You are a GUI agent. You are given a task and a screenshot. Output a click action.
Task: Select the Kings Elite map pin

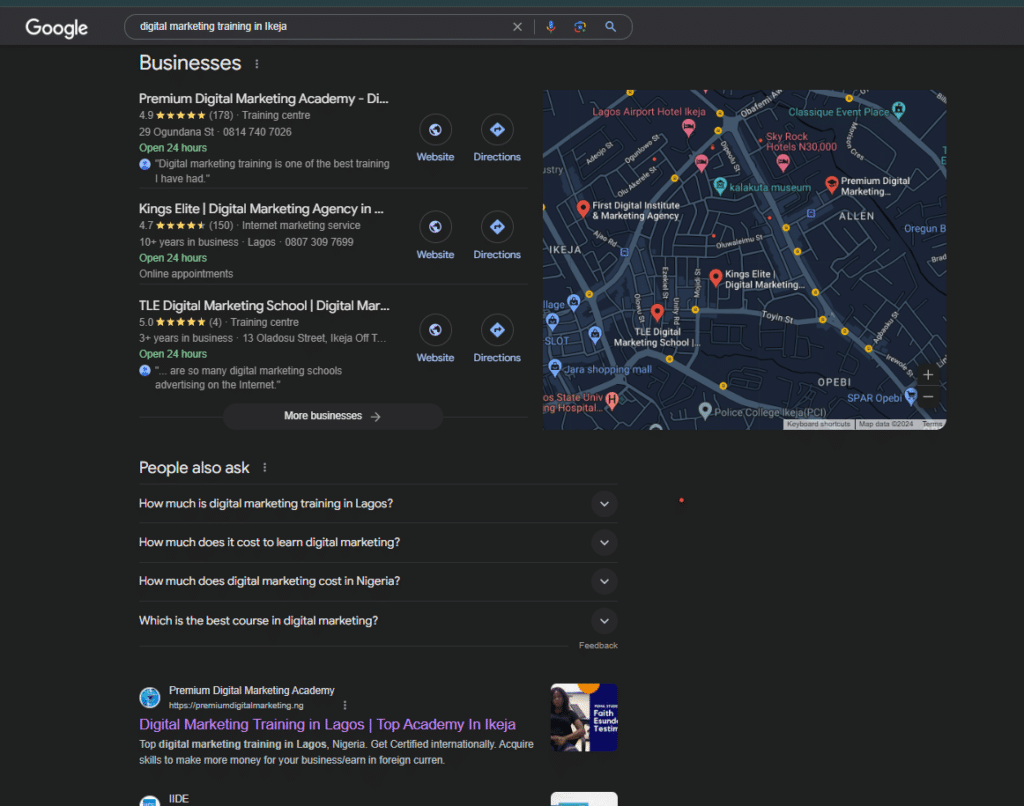pos(716,278)
